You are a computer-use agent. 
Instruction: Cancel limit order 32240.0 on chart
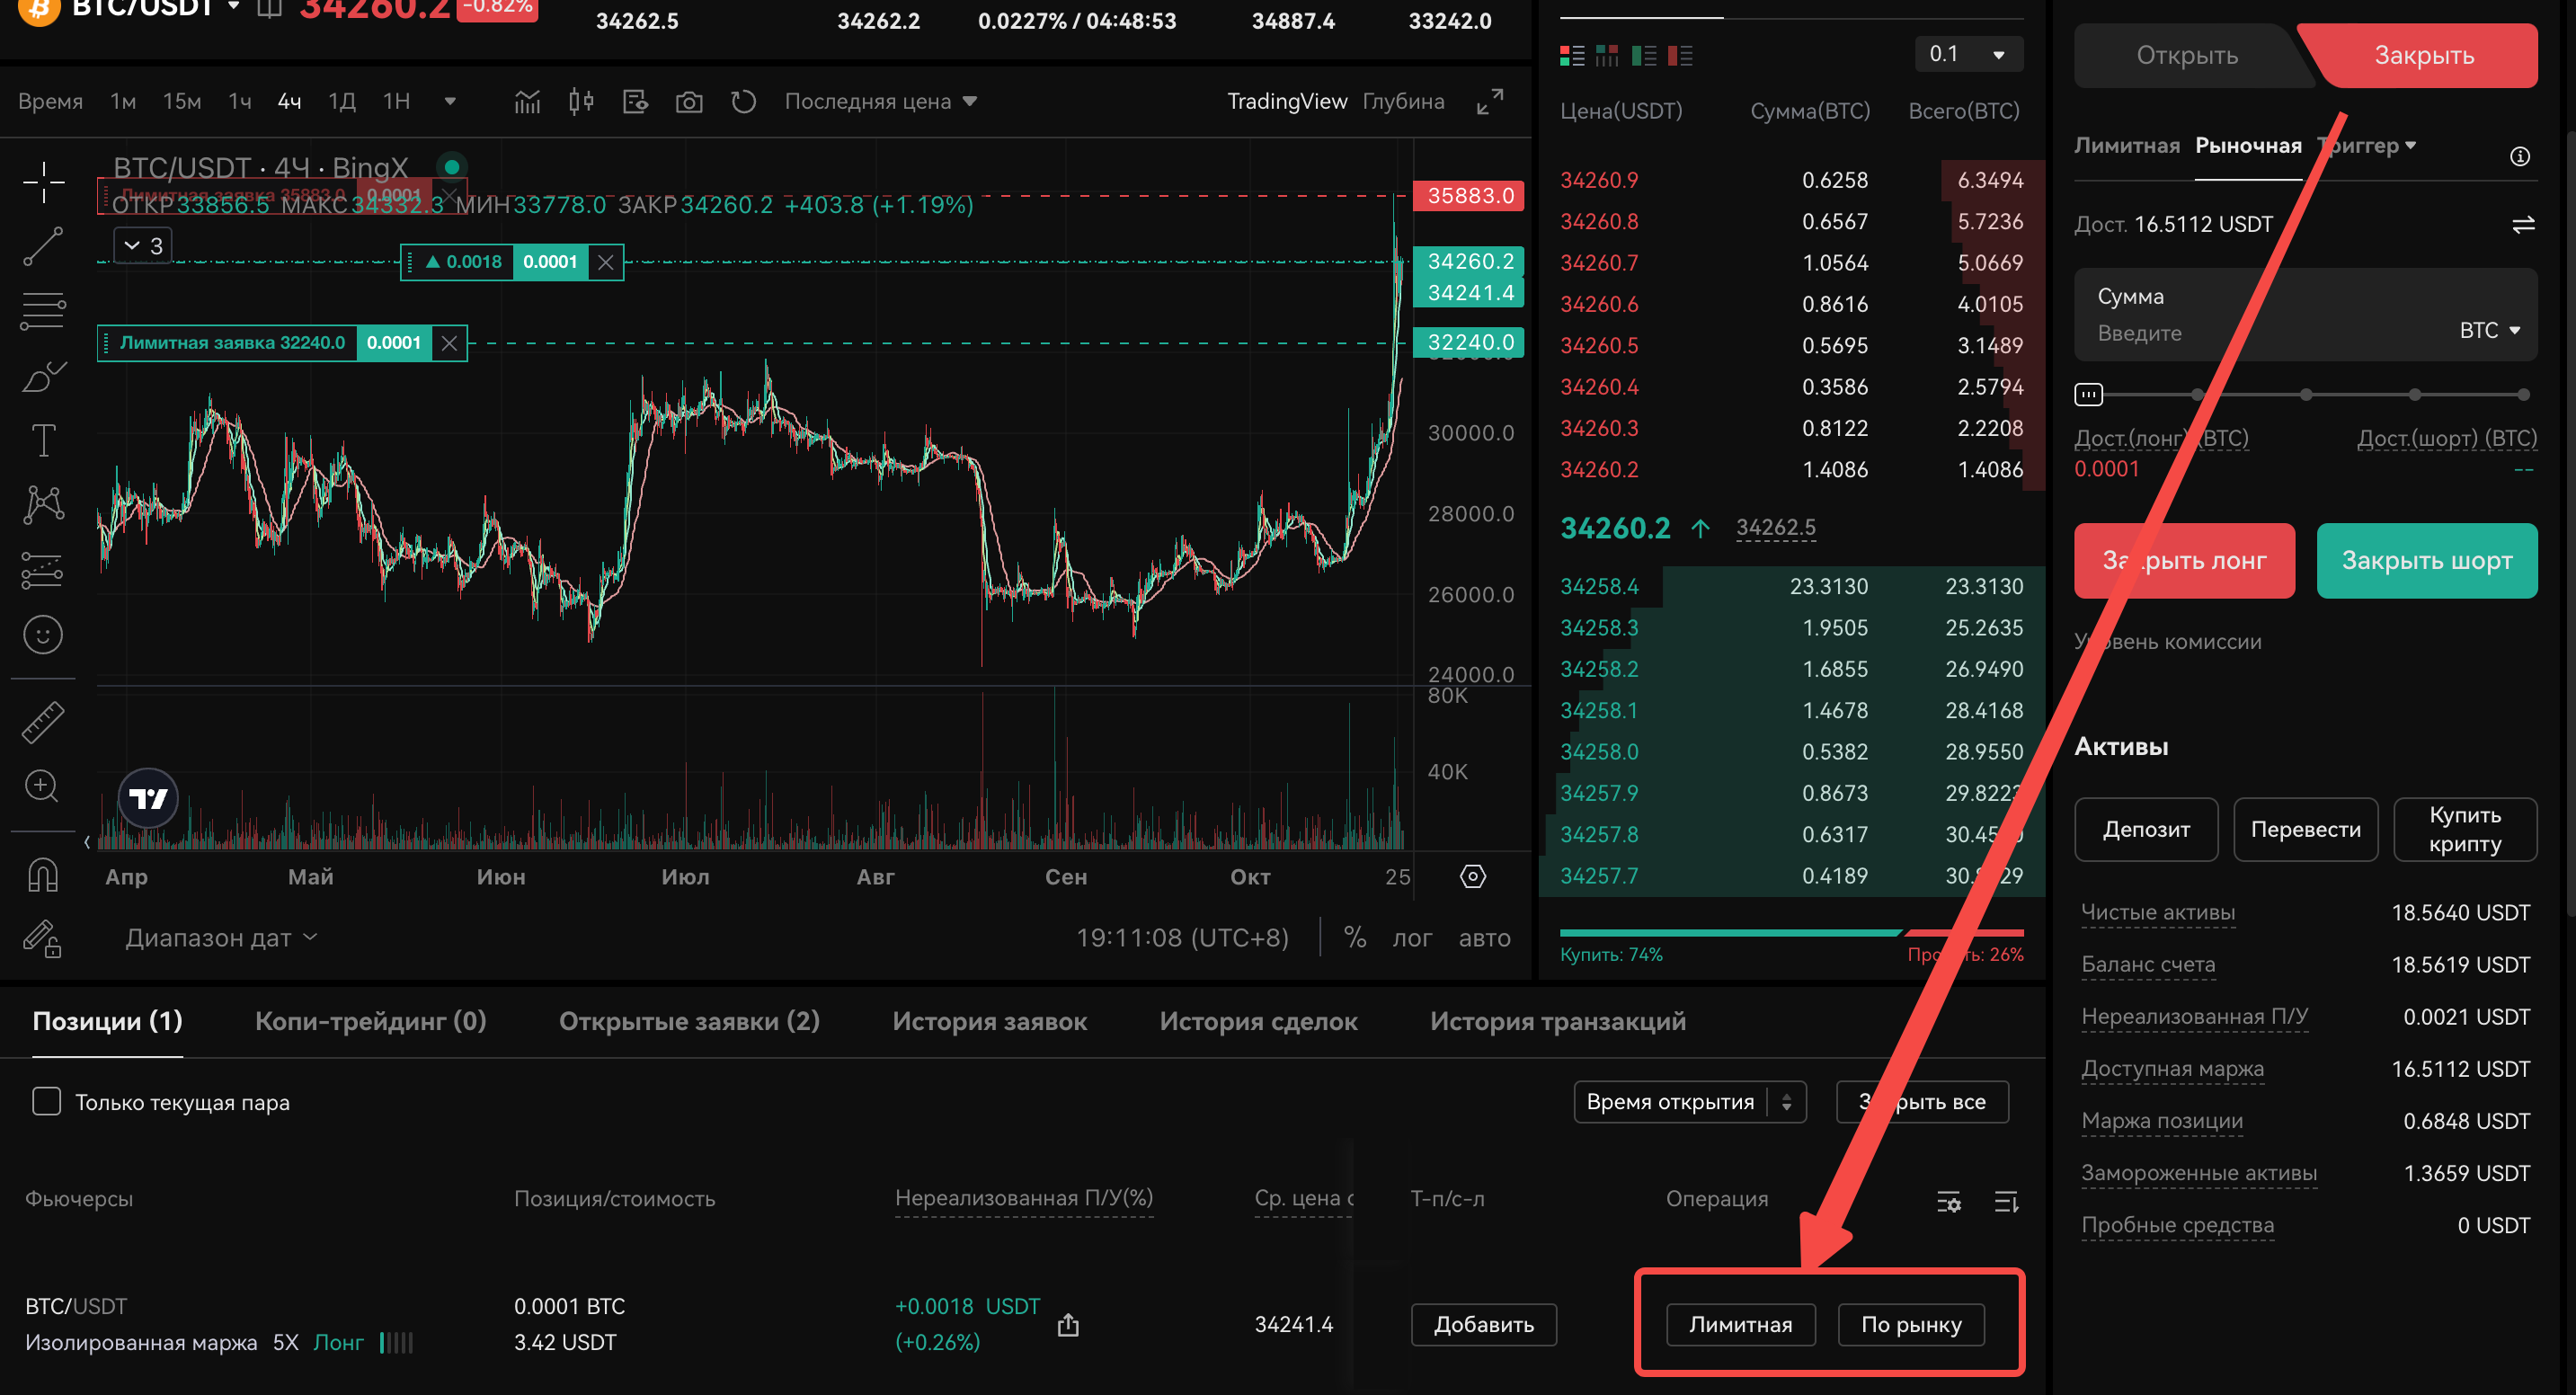coord(449,343)
